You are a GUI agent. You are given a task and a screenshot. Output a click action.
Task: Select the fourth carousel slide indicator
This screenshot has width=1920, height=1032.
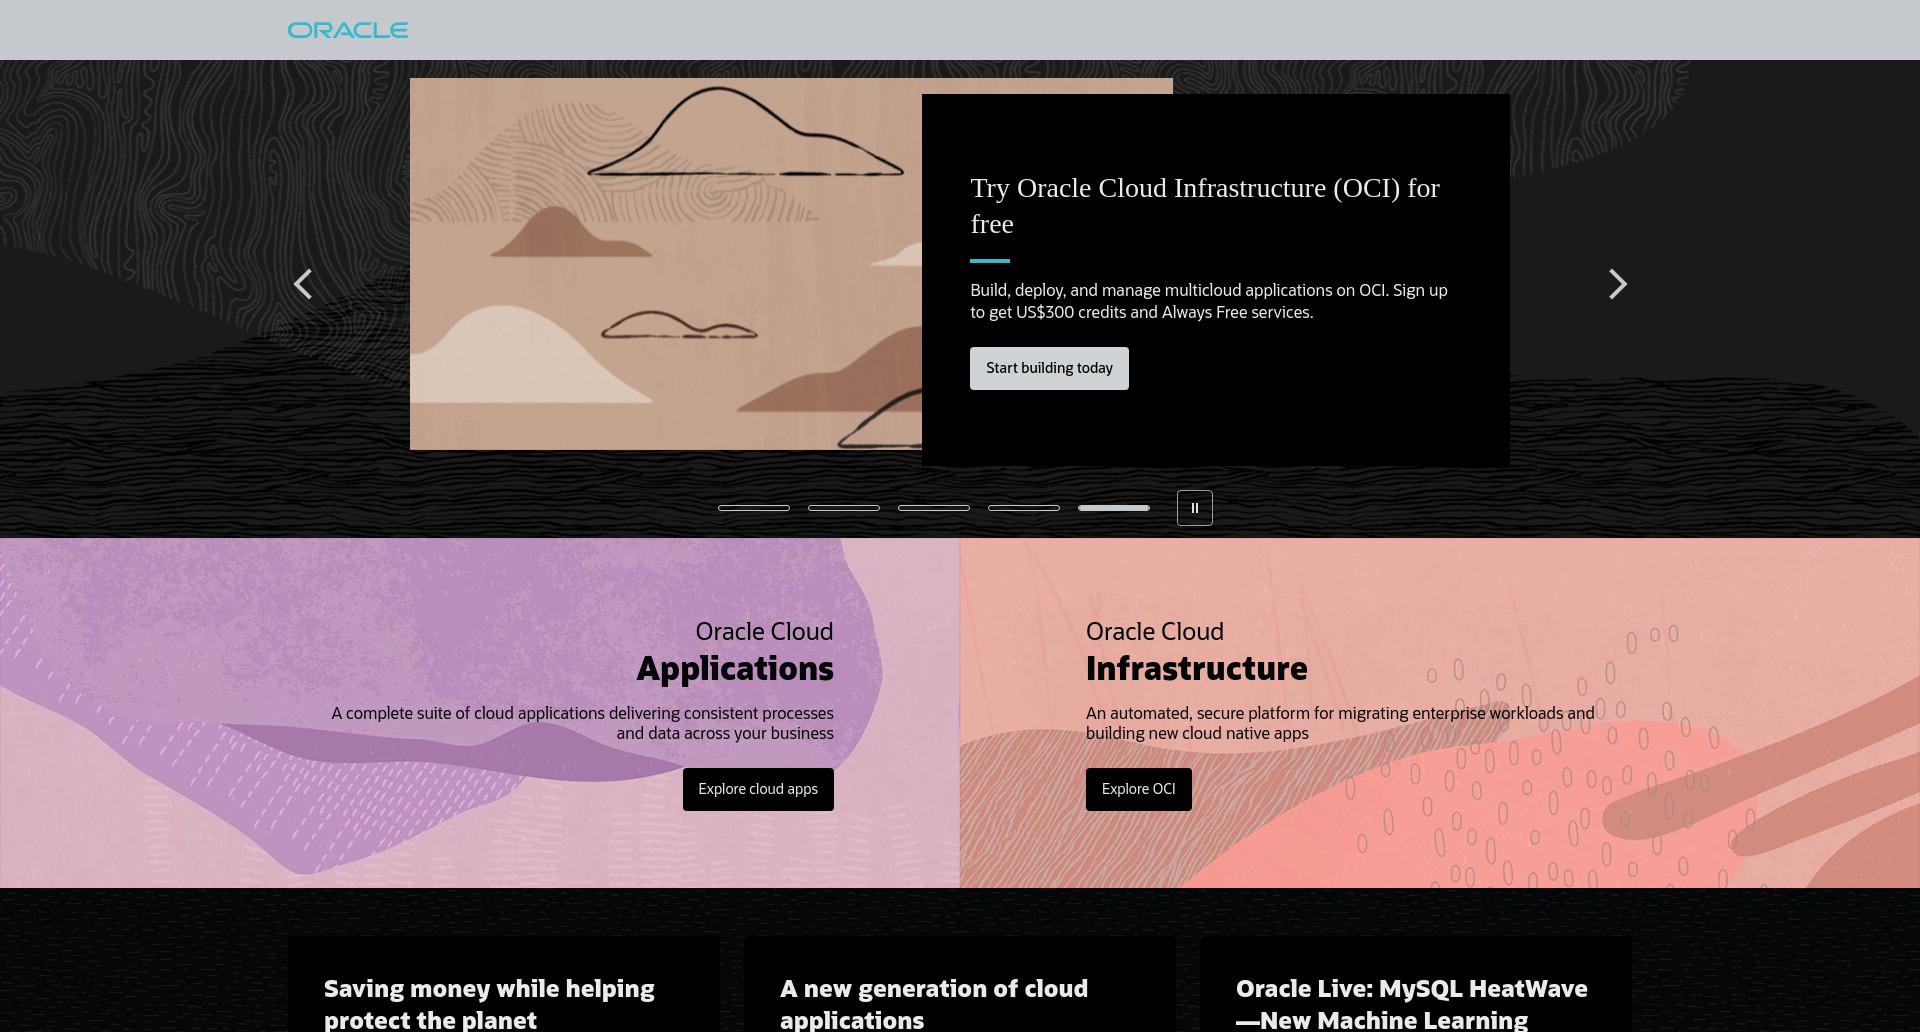pos(1024,508)
